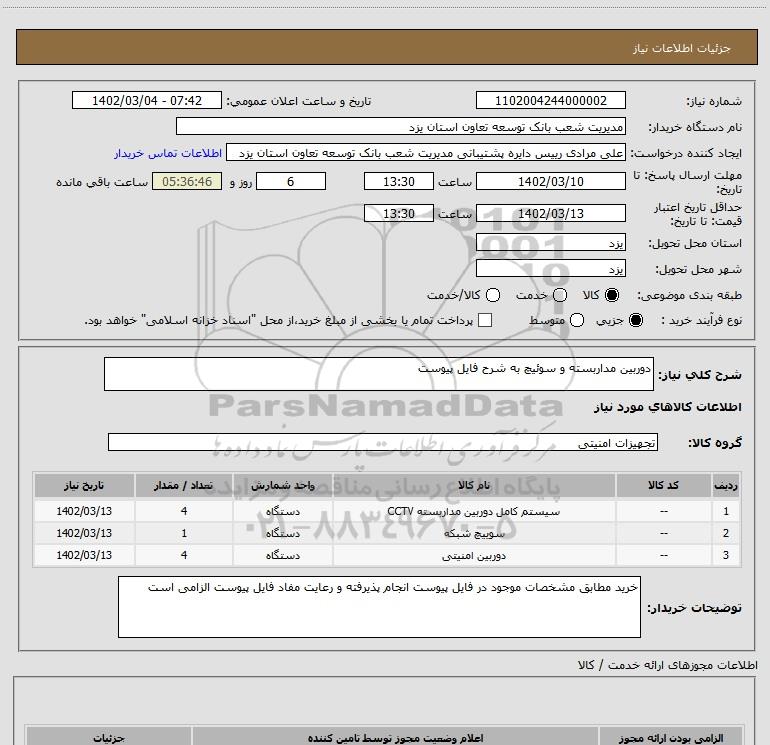Click the الزامی بودن ارائه مجوز column header

[671, 738]
